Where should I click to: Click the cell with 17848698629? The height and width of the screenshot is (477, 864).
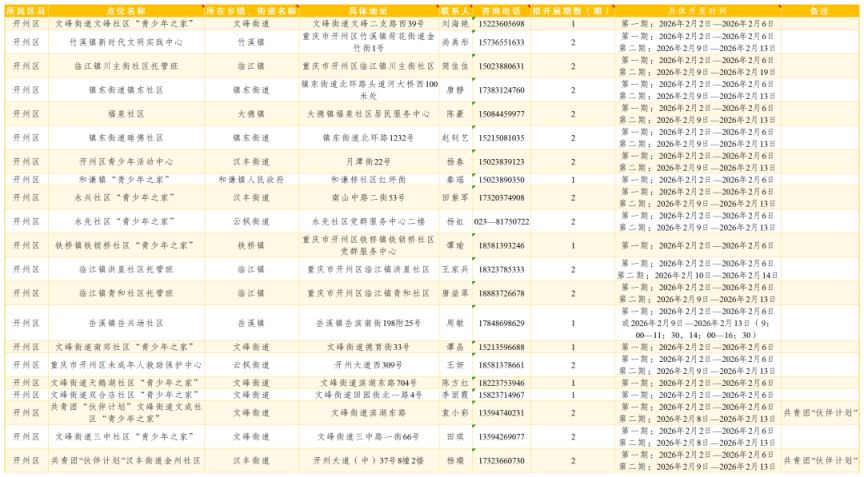click(x=501, y=323)
